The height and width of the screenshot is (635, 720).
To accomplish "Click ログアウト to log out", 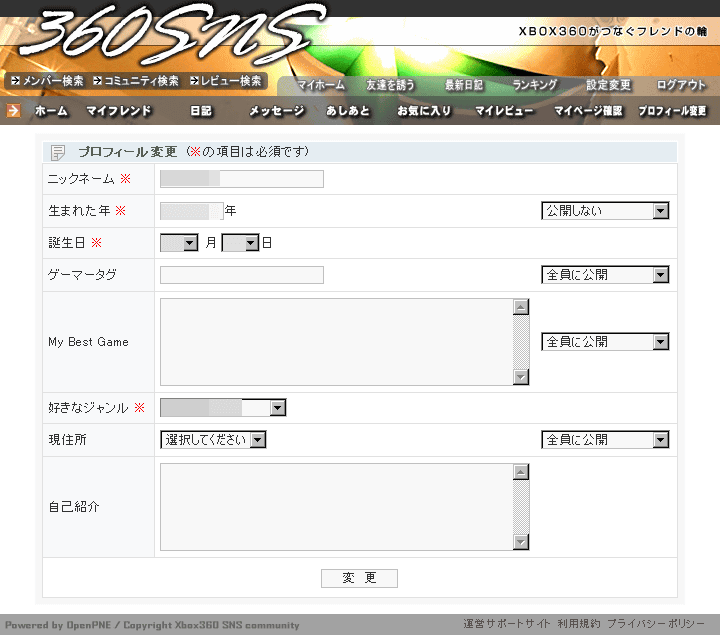I will pyautogui.click(x=681, y=86).
